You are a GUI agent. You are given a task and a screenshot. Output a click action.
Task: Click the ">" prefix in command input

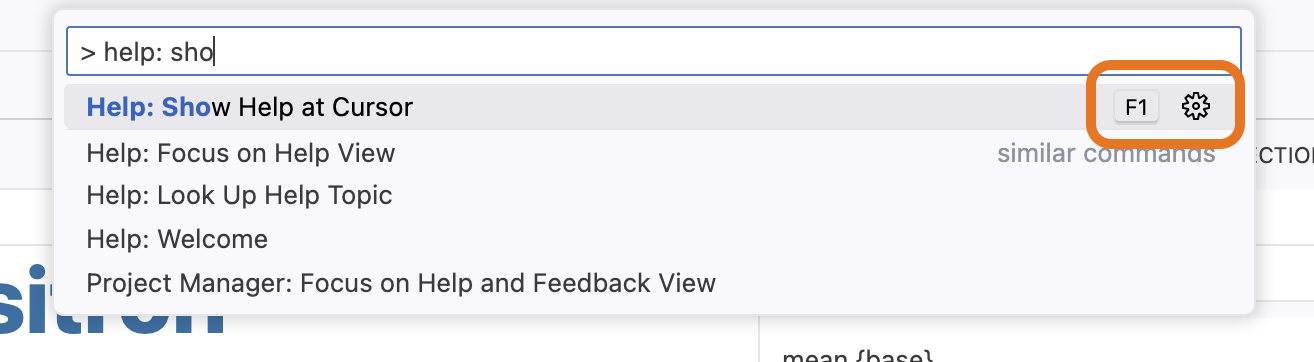click(x=88, y=52)
